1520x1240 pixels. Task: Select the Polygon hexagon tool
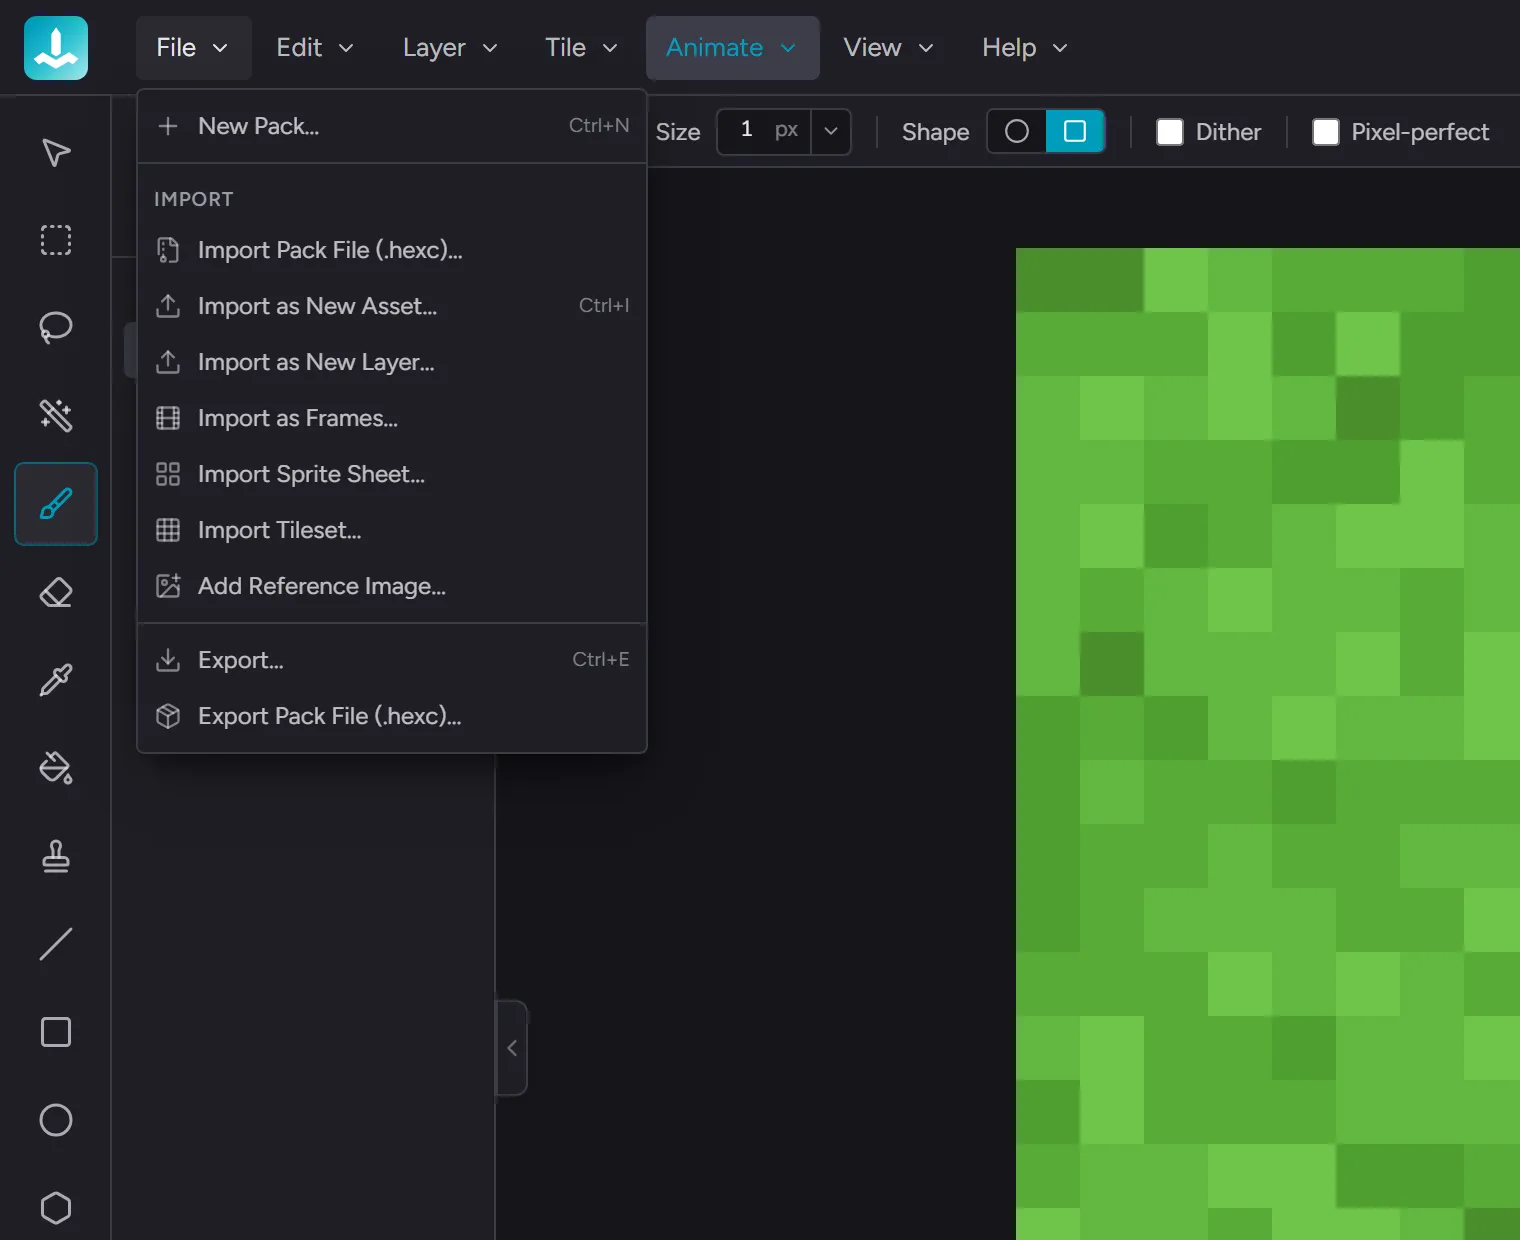(56, 1208)
